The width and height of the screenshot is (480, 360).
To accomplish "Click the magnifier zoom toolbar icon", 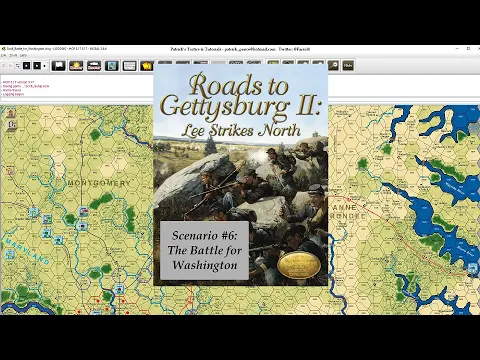I will [333, 65].
